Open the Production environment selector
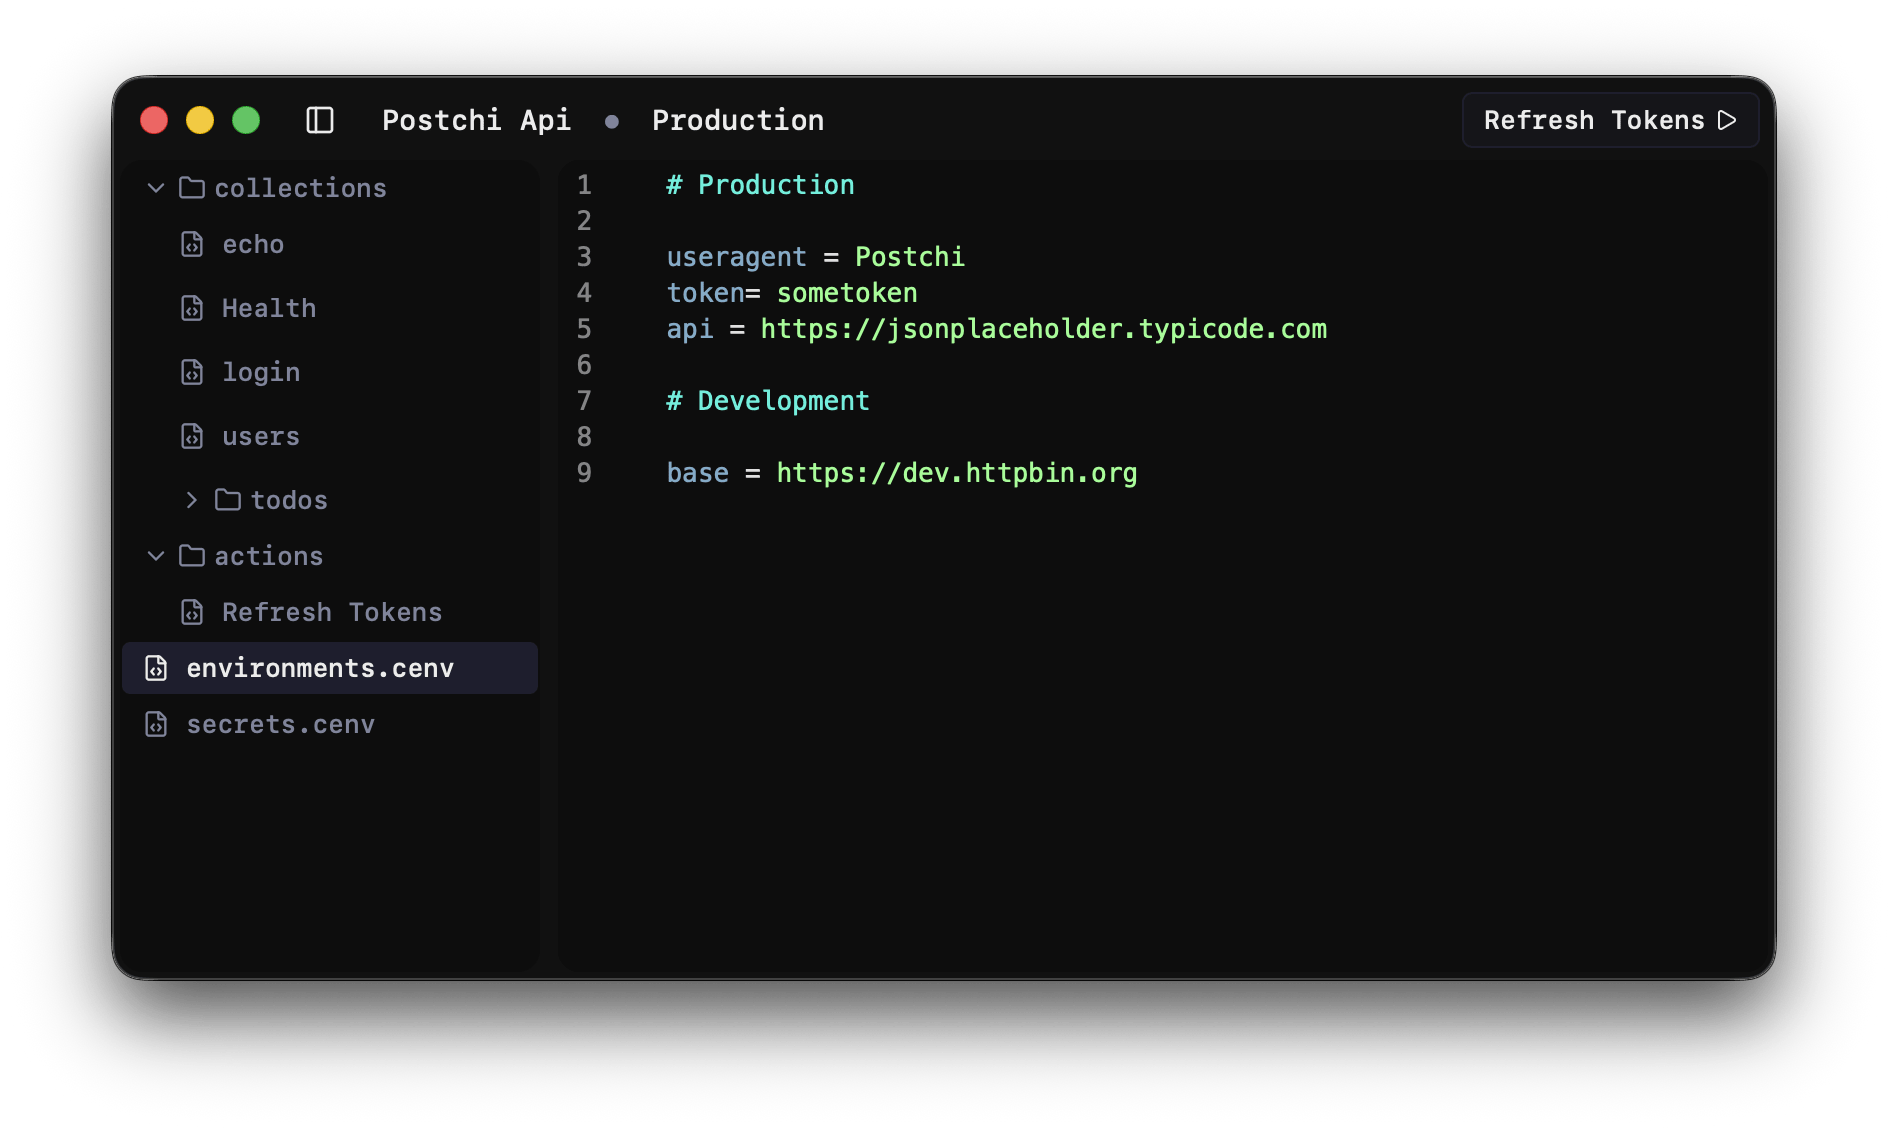Viewport: 1888px width, 1128px height. click(x=737, y=121)
